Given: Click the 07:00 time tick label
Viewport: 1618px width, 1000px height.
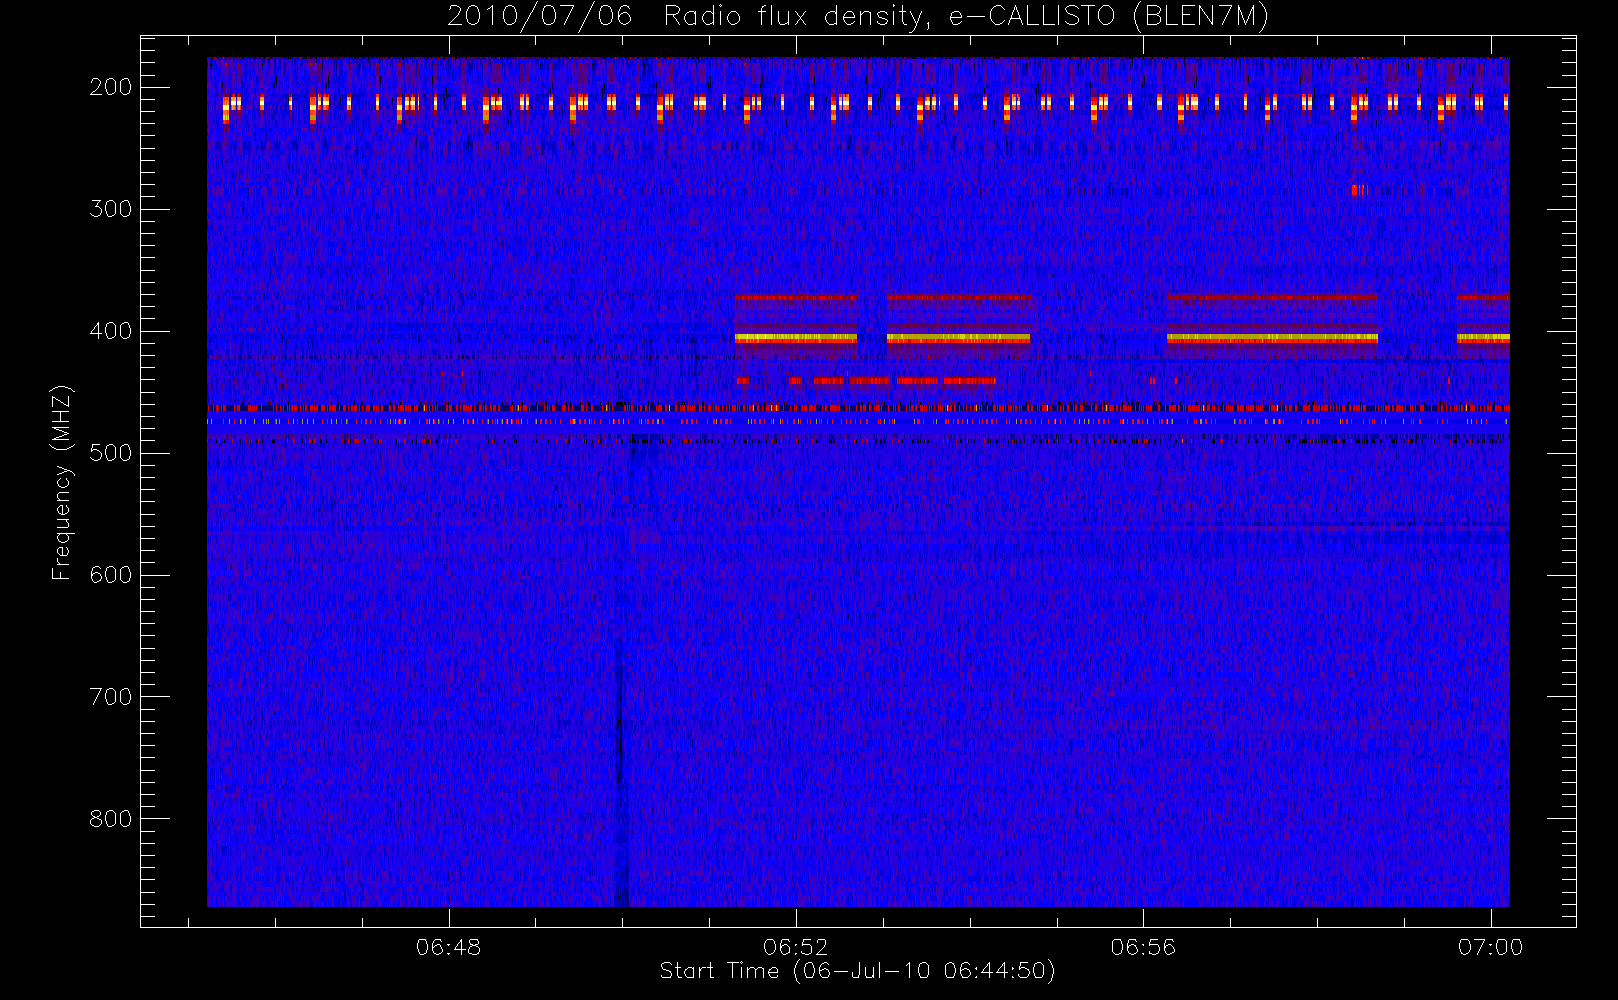Looking at the screenshot, I should click(1490, 947).
